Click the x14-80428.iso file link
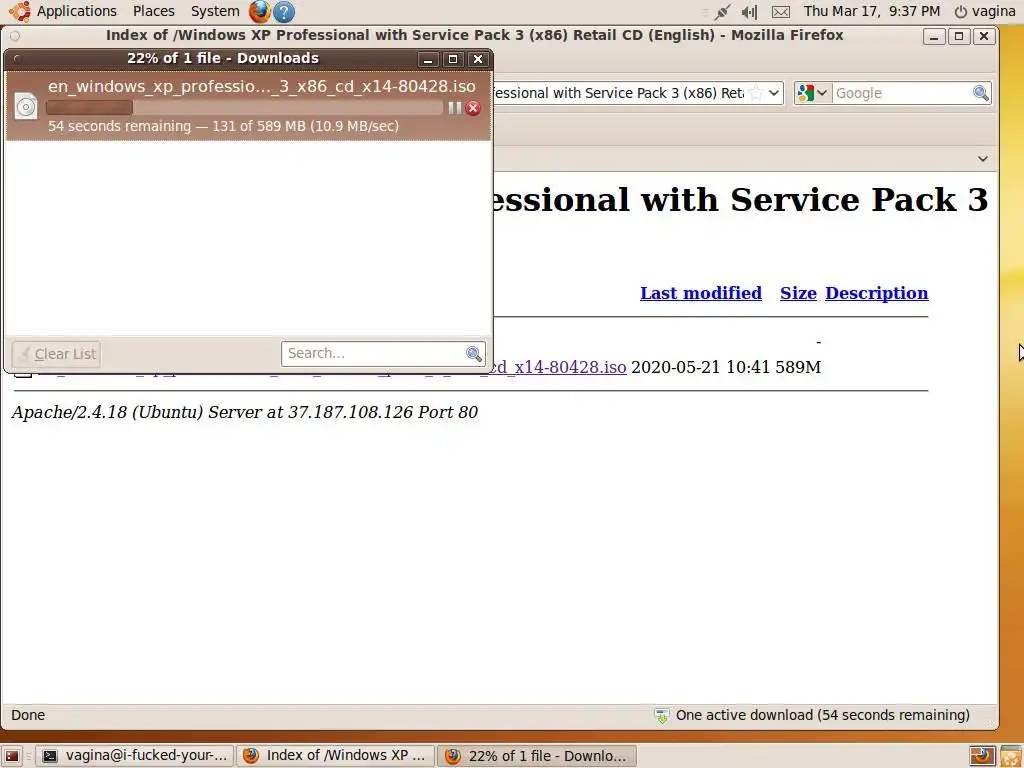This screenshot has height=768, width=1024. 560,367
